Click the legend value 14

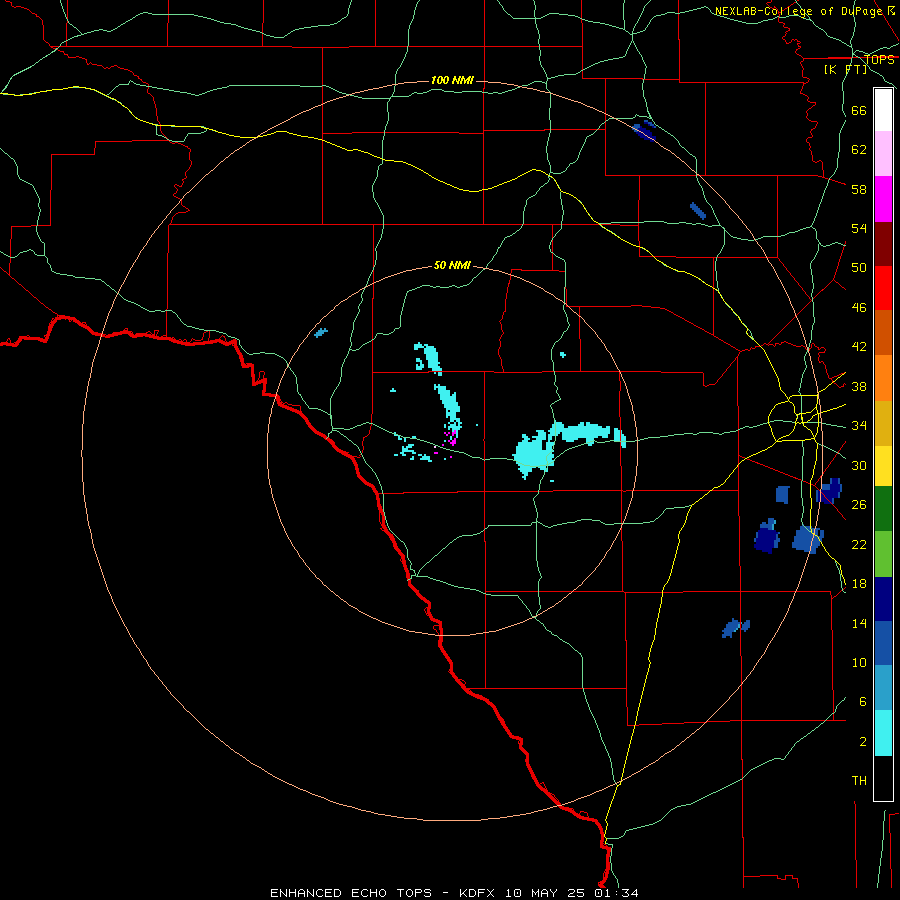pos(859,623)
